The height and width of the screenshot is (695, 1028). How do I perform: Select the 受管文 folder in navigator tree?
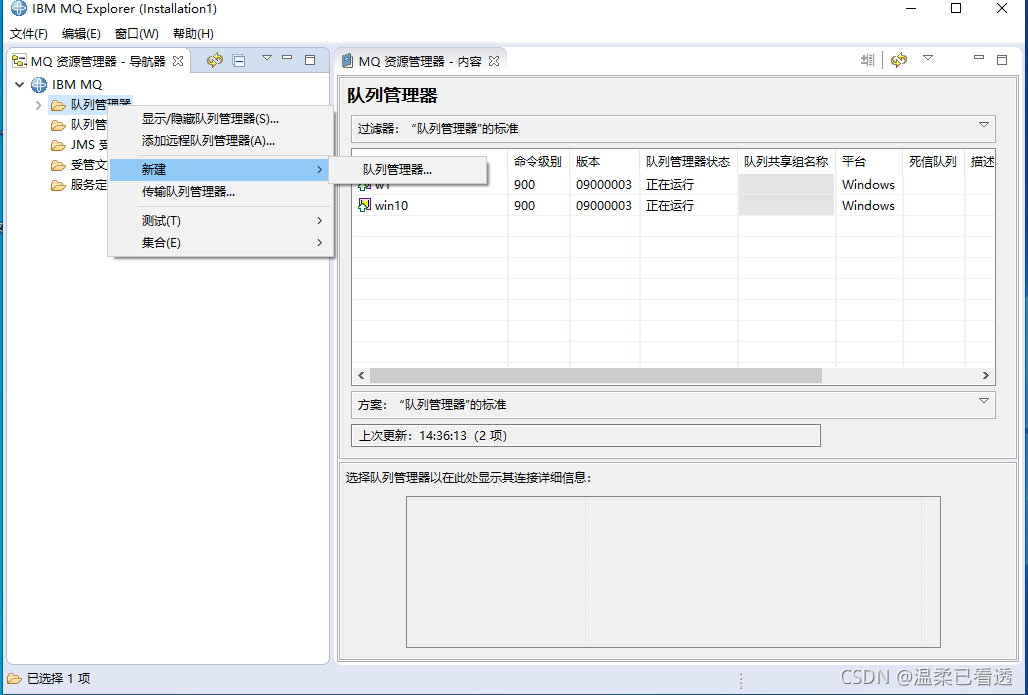point(79,165)
